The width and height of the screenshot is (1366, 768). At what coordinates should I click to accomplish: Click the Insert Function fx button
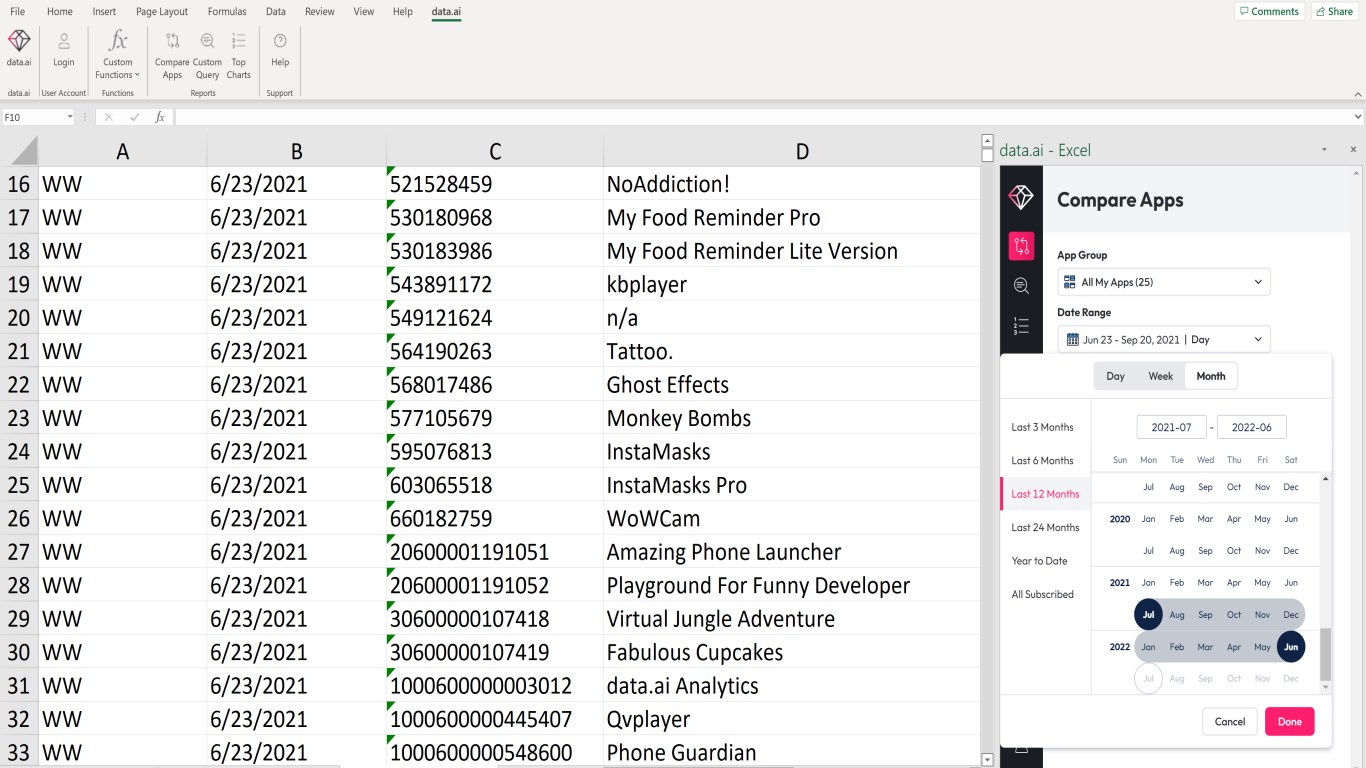[159, 117]
